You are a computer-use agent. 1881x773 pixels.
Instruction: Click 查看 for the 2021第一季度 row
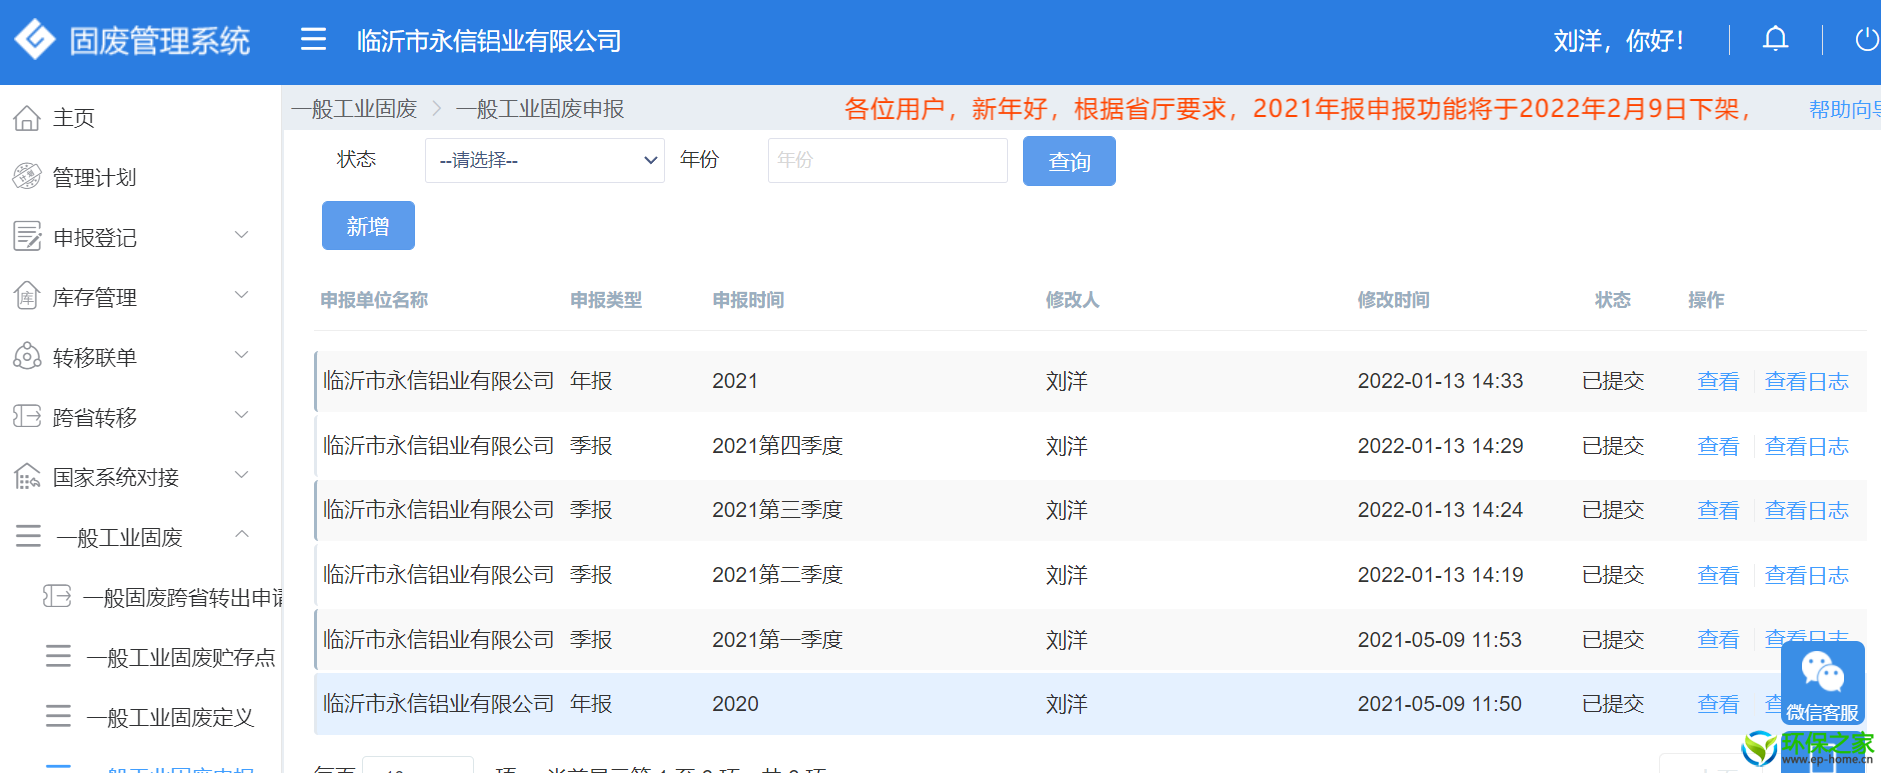tap(1718, 639)
